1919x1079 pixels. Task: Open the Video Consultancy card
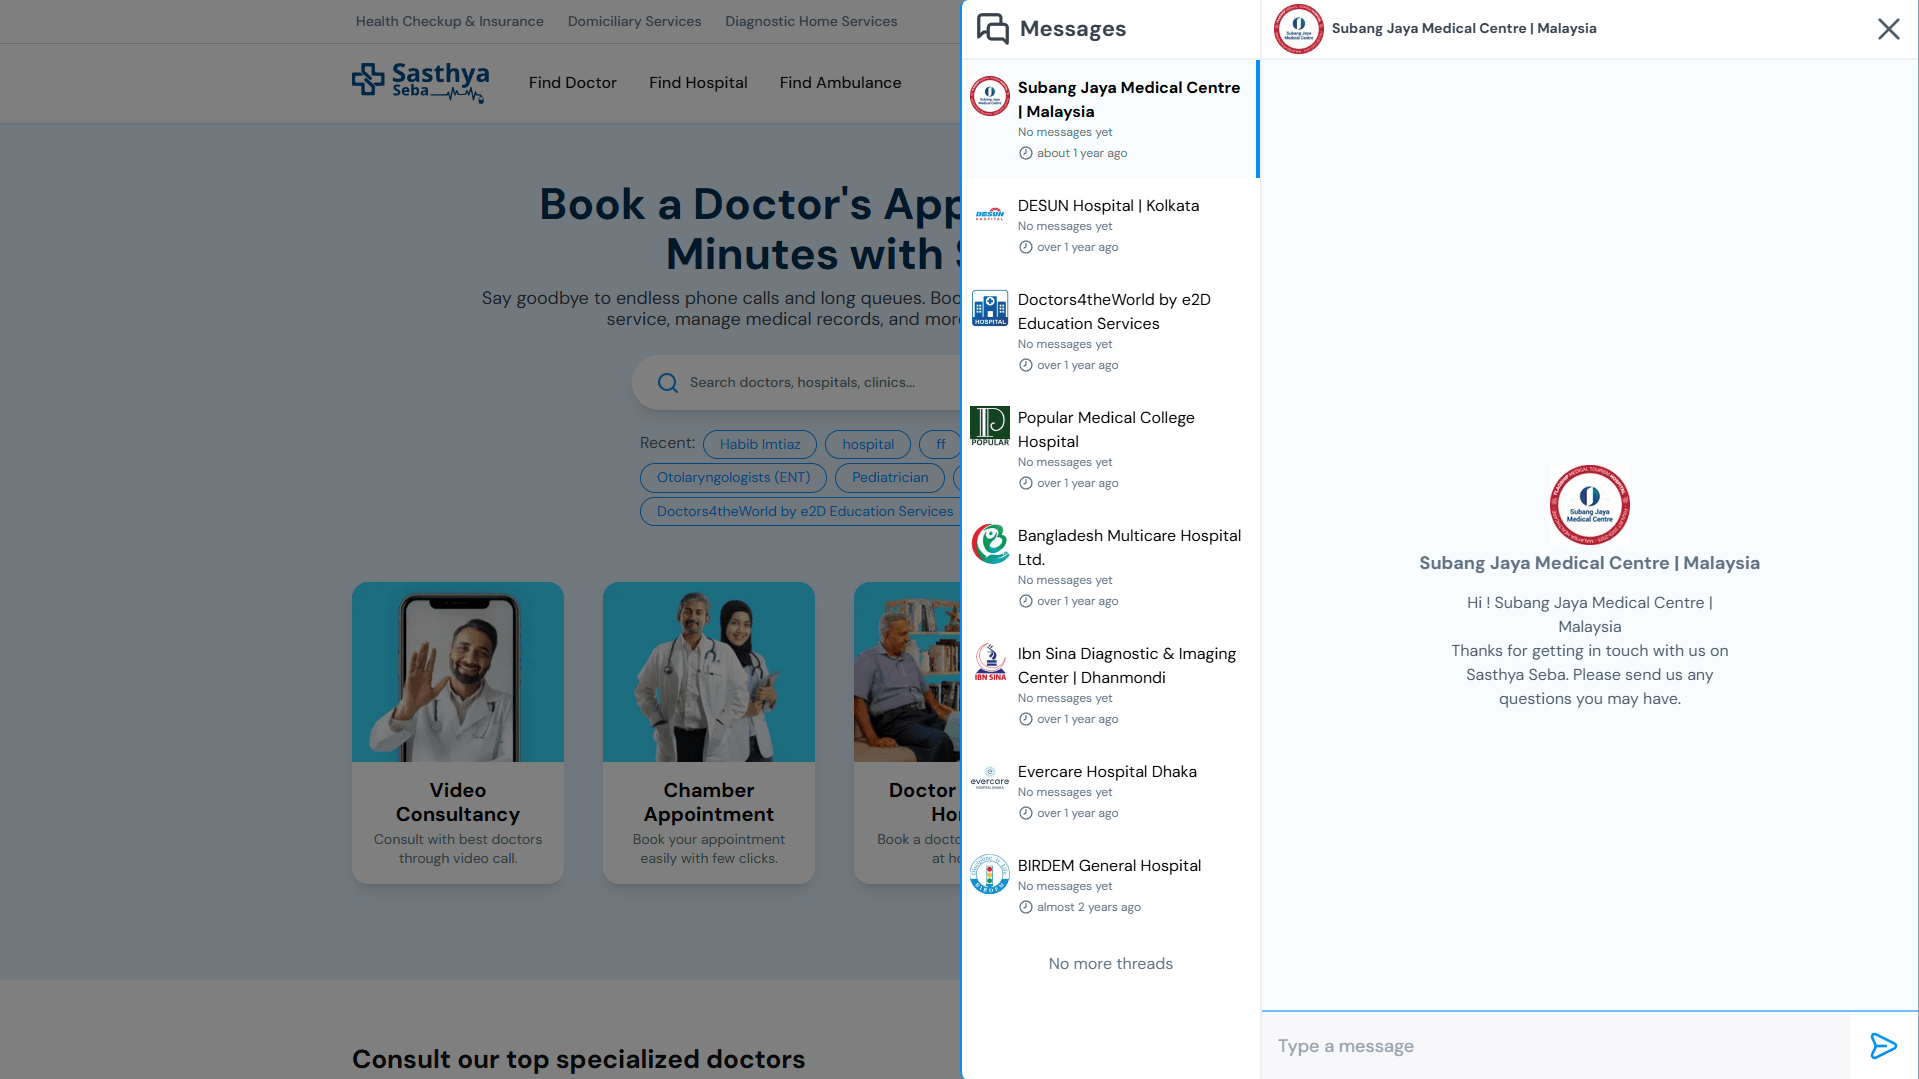(x=458, y=733)
